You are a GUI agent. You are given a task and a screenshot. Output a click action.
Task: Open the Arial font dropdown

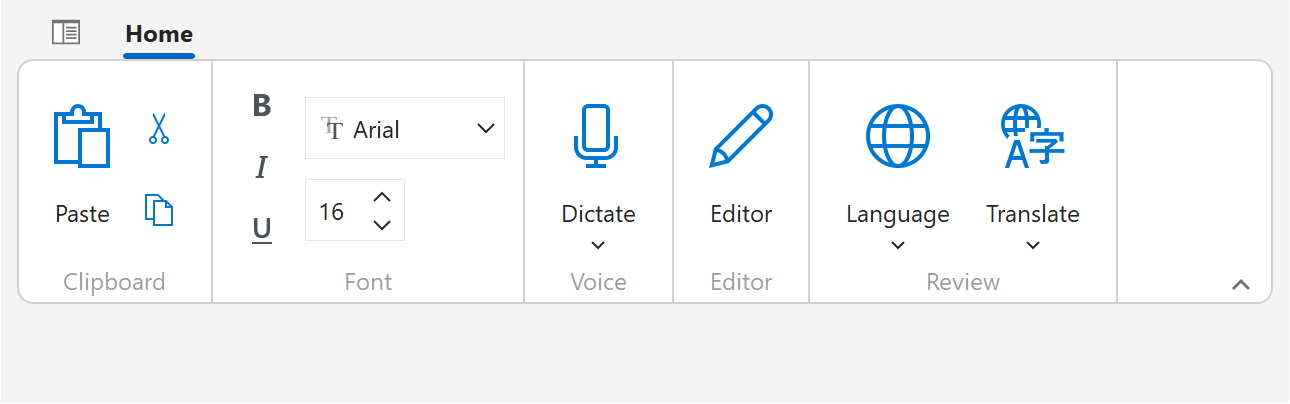(x=405, y=128)
